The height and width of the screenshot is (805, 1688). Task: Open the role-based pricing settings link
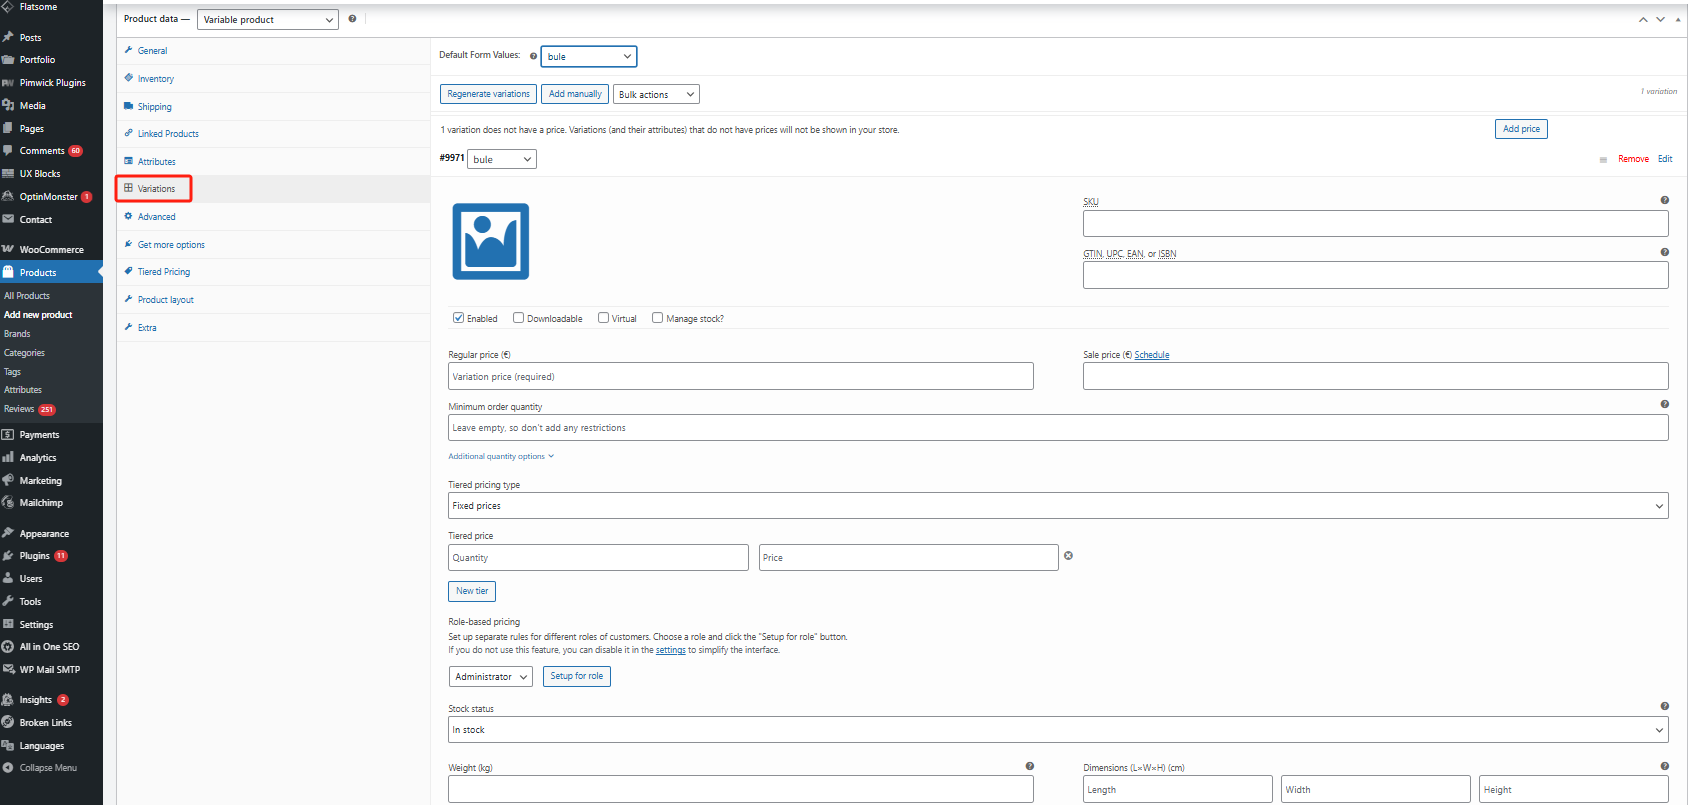pos(671,650)
